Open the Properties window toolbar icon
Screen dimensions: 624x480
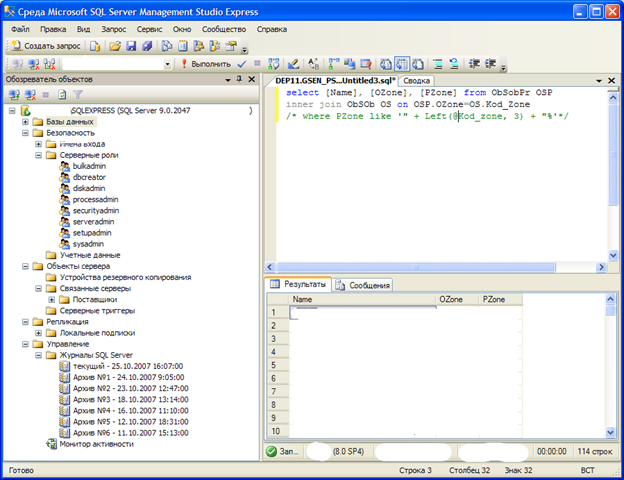[231, 46]
